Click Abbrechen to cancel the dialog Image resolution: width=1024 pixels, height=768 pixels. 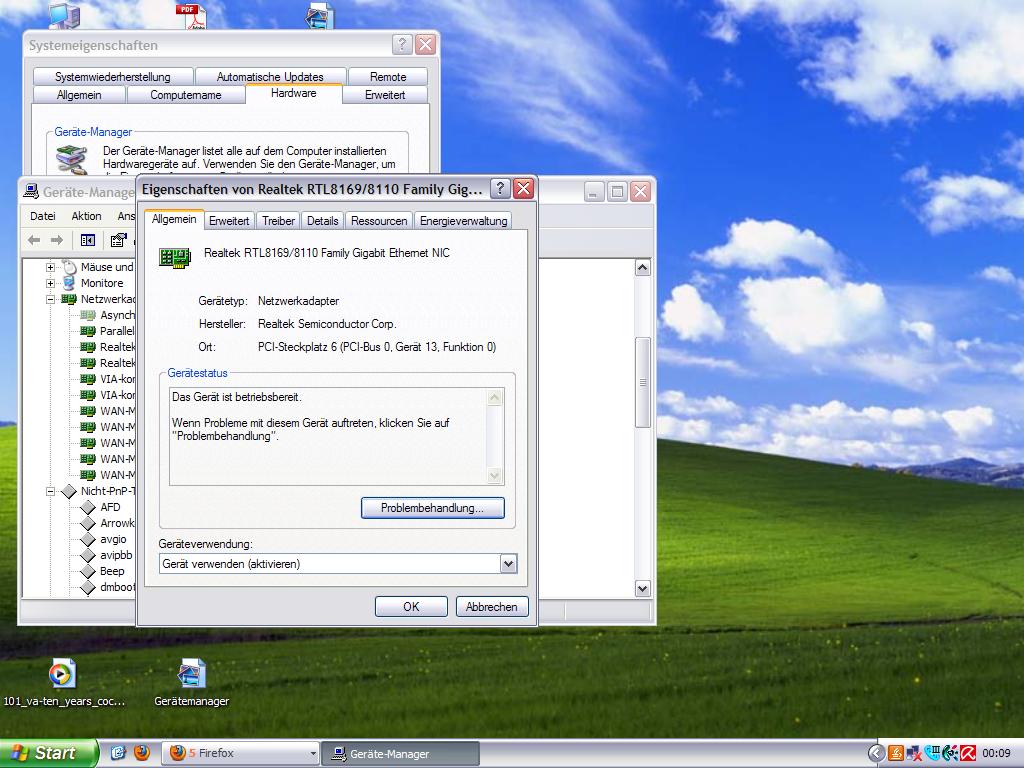pyautogui.click(x=492, y=607)
